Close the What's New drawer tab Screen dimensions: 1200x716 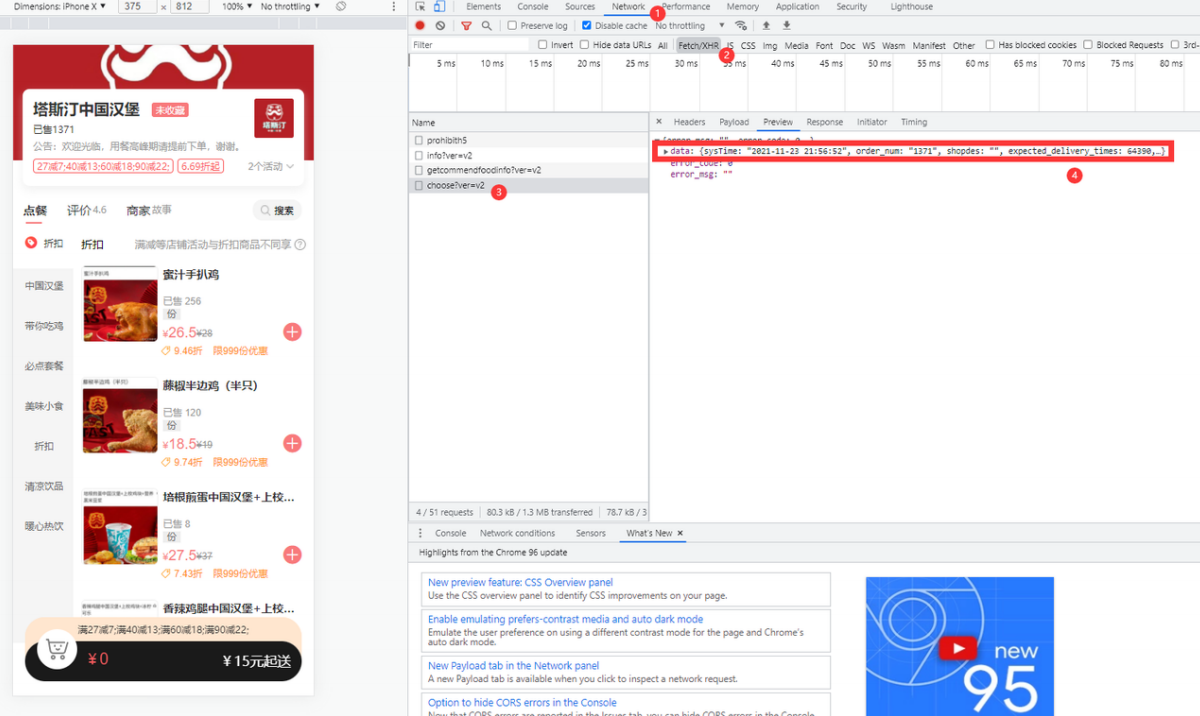point(680,534)
